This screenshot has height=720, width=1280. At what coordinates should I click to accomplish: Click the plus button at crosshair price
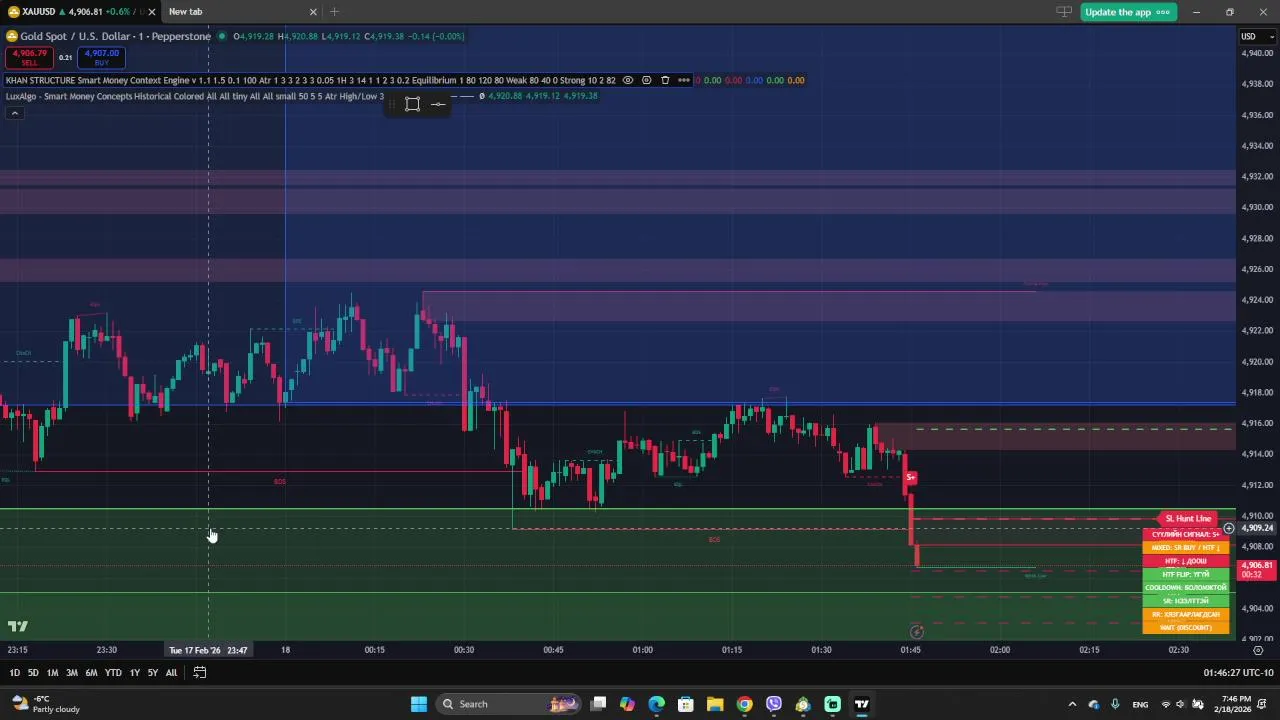tap(1228, 528)
